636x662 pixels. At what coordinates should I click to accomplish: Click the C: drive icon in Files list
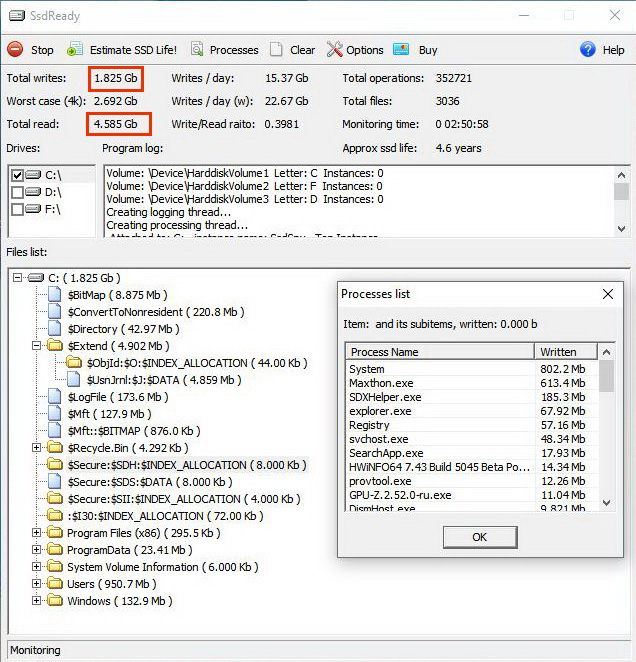36,278
